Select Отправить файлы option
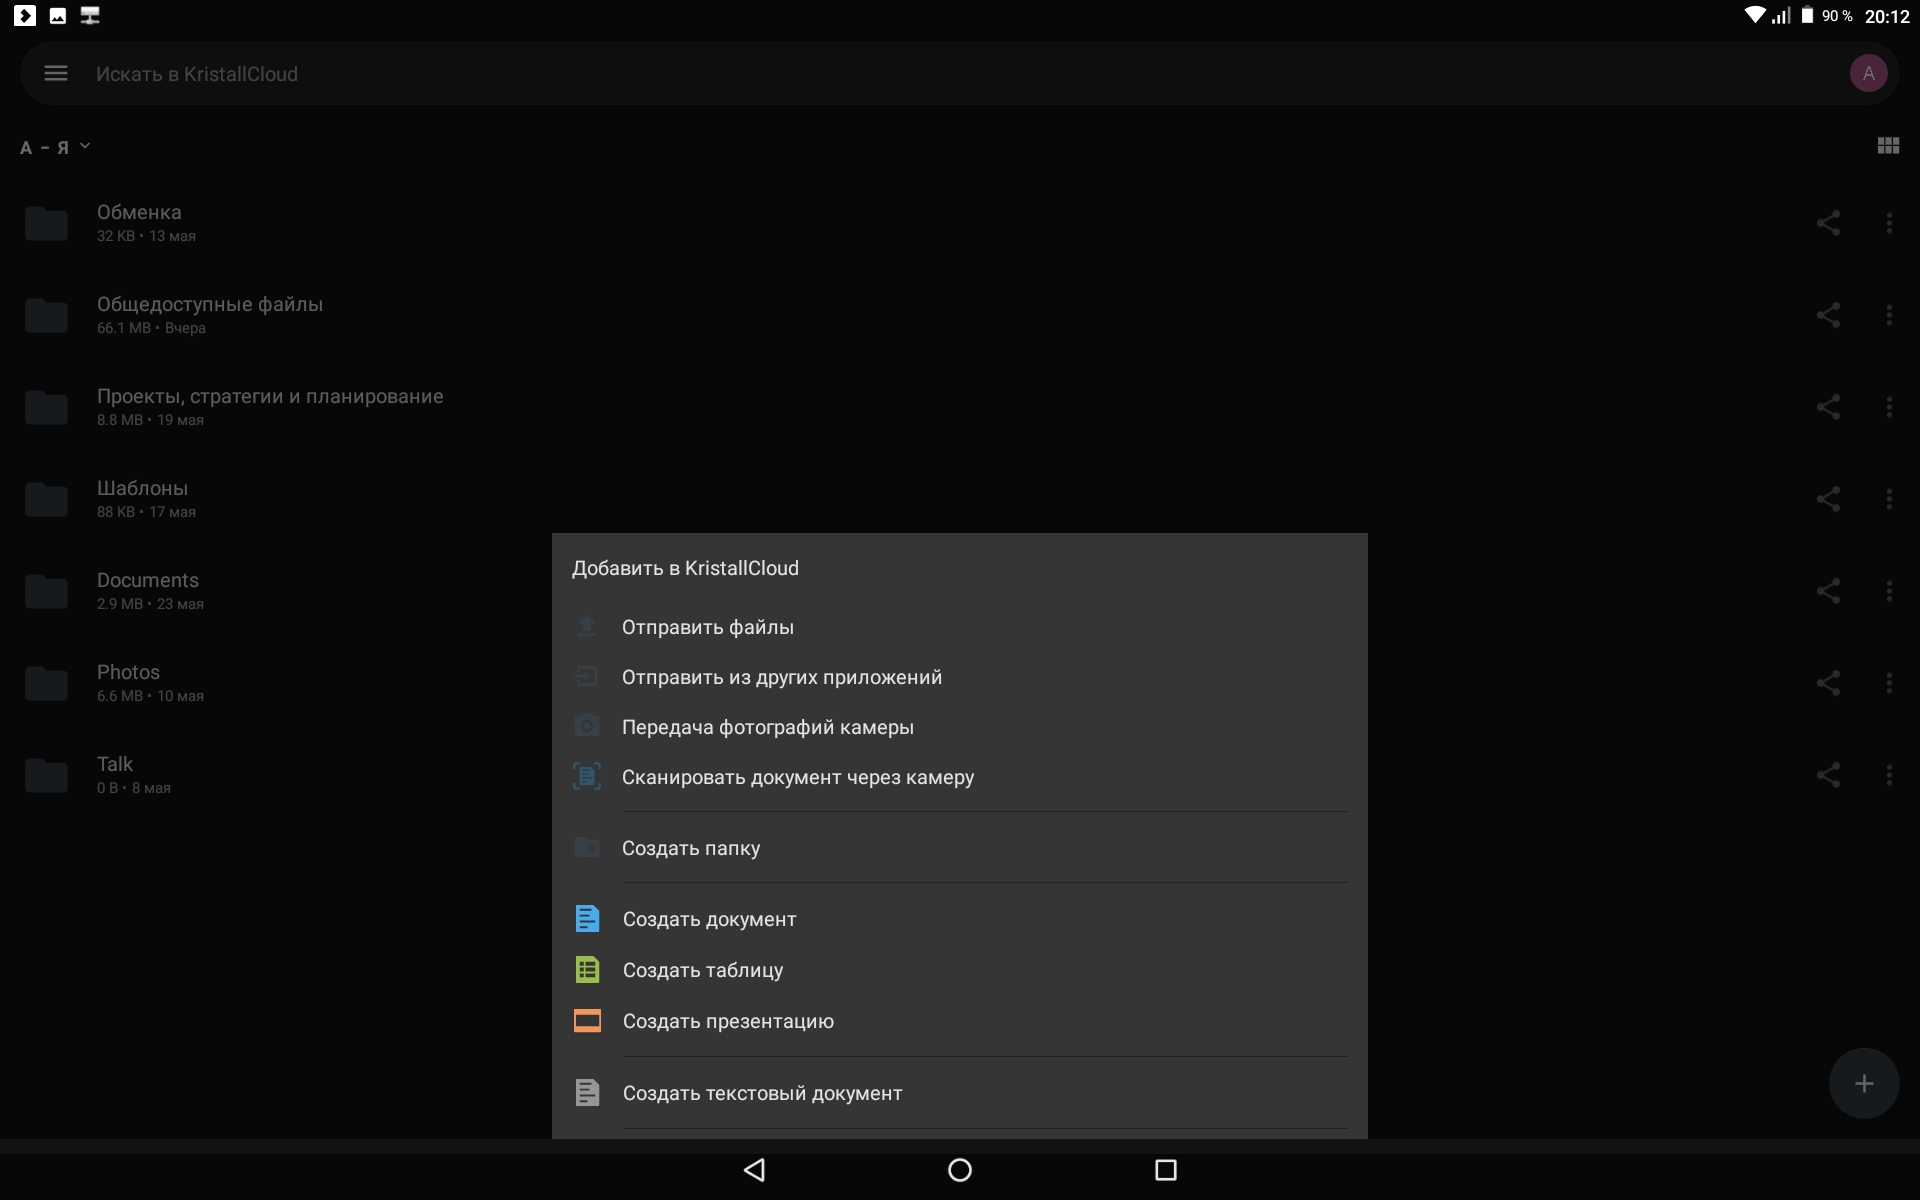 click(707, 627)
